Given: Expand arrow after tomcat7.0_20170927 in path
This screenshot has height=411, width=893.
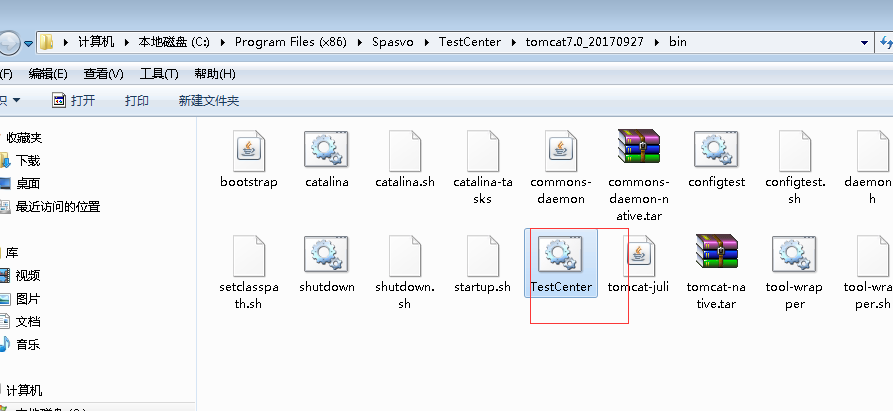Looking at the screenshot, I should pyautogui.click(x=657, y=42).
